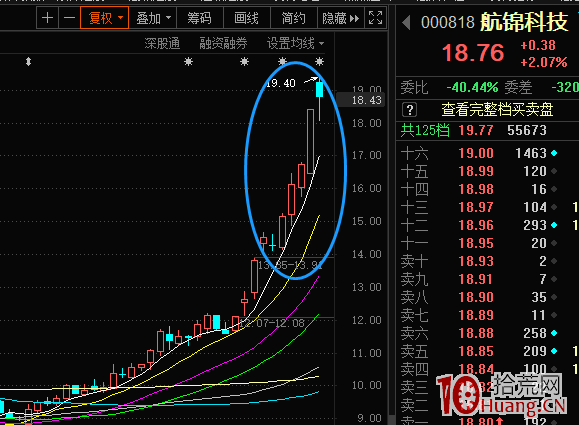579x425 pixels.
Task: Click the 筹码 toolbar button
Action: (199, 18)
